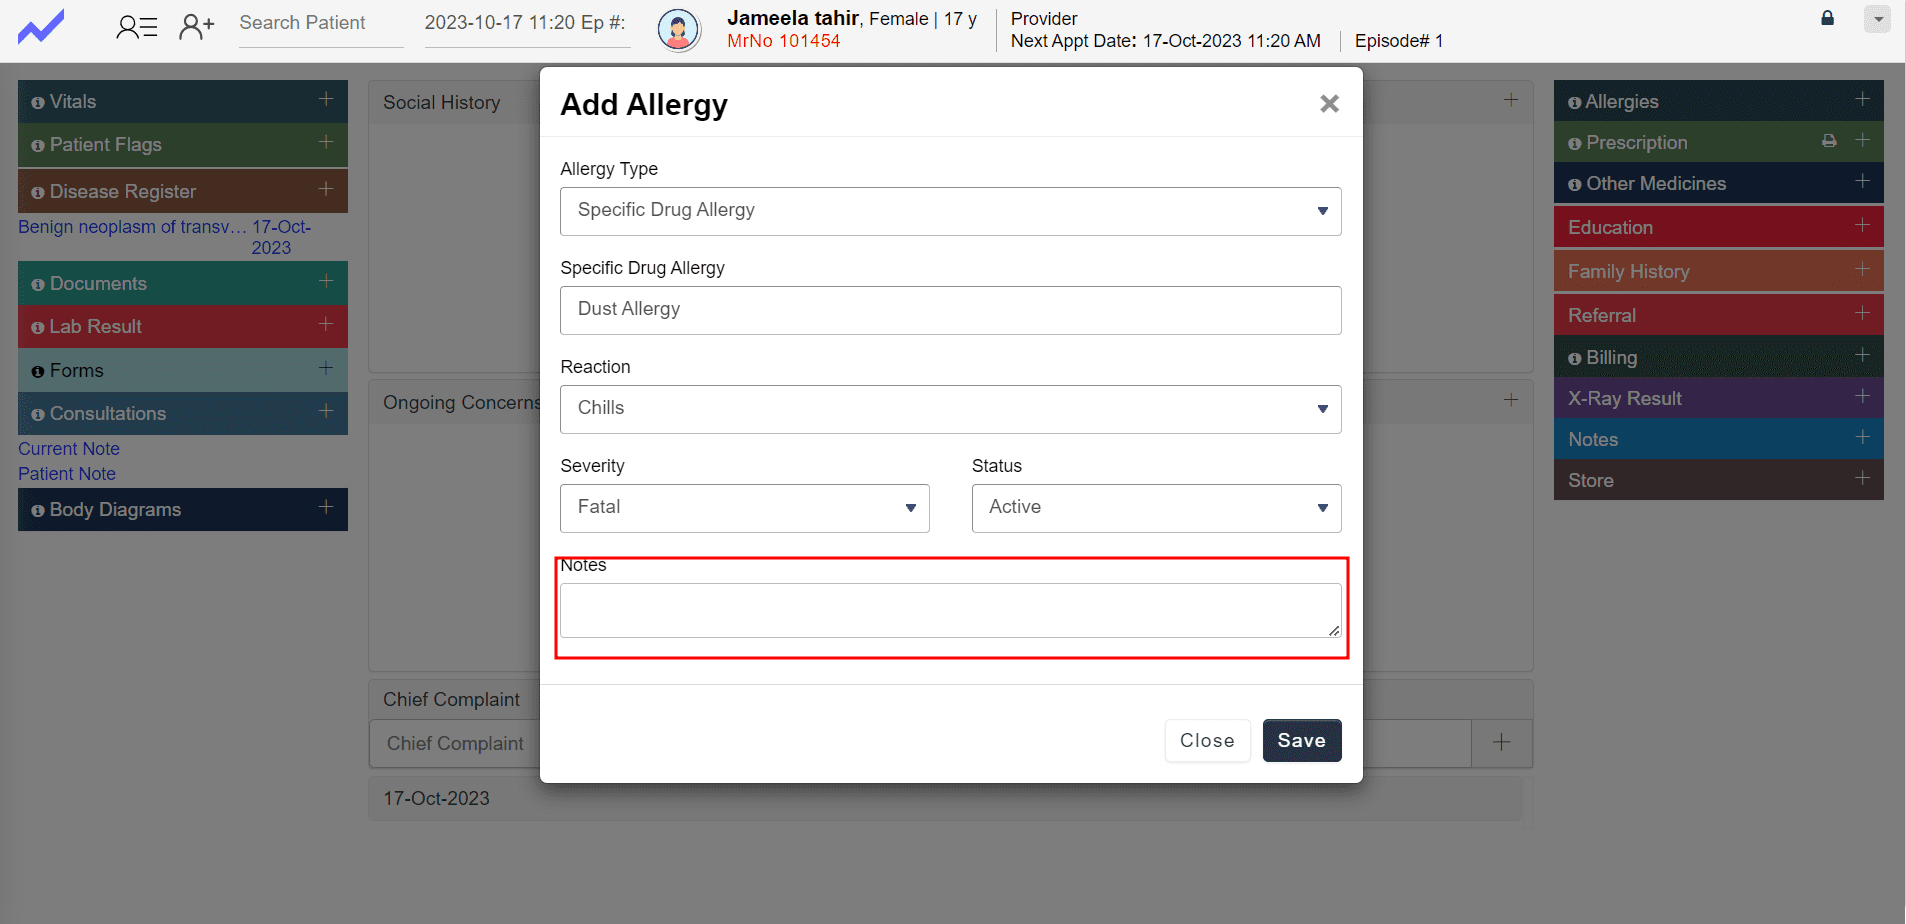Open the Reaction dropdown showing Chills
Viewport: 1906px width, 924px height.
point(950,409)
